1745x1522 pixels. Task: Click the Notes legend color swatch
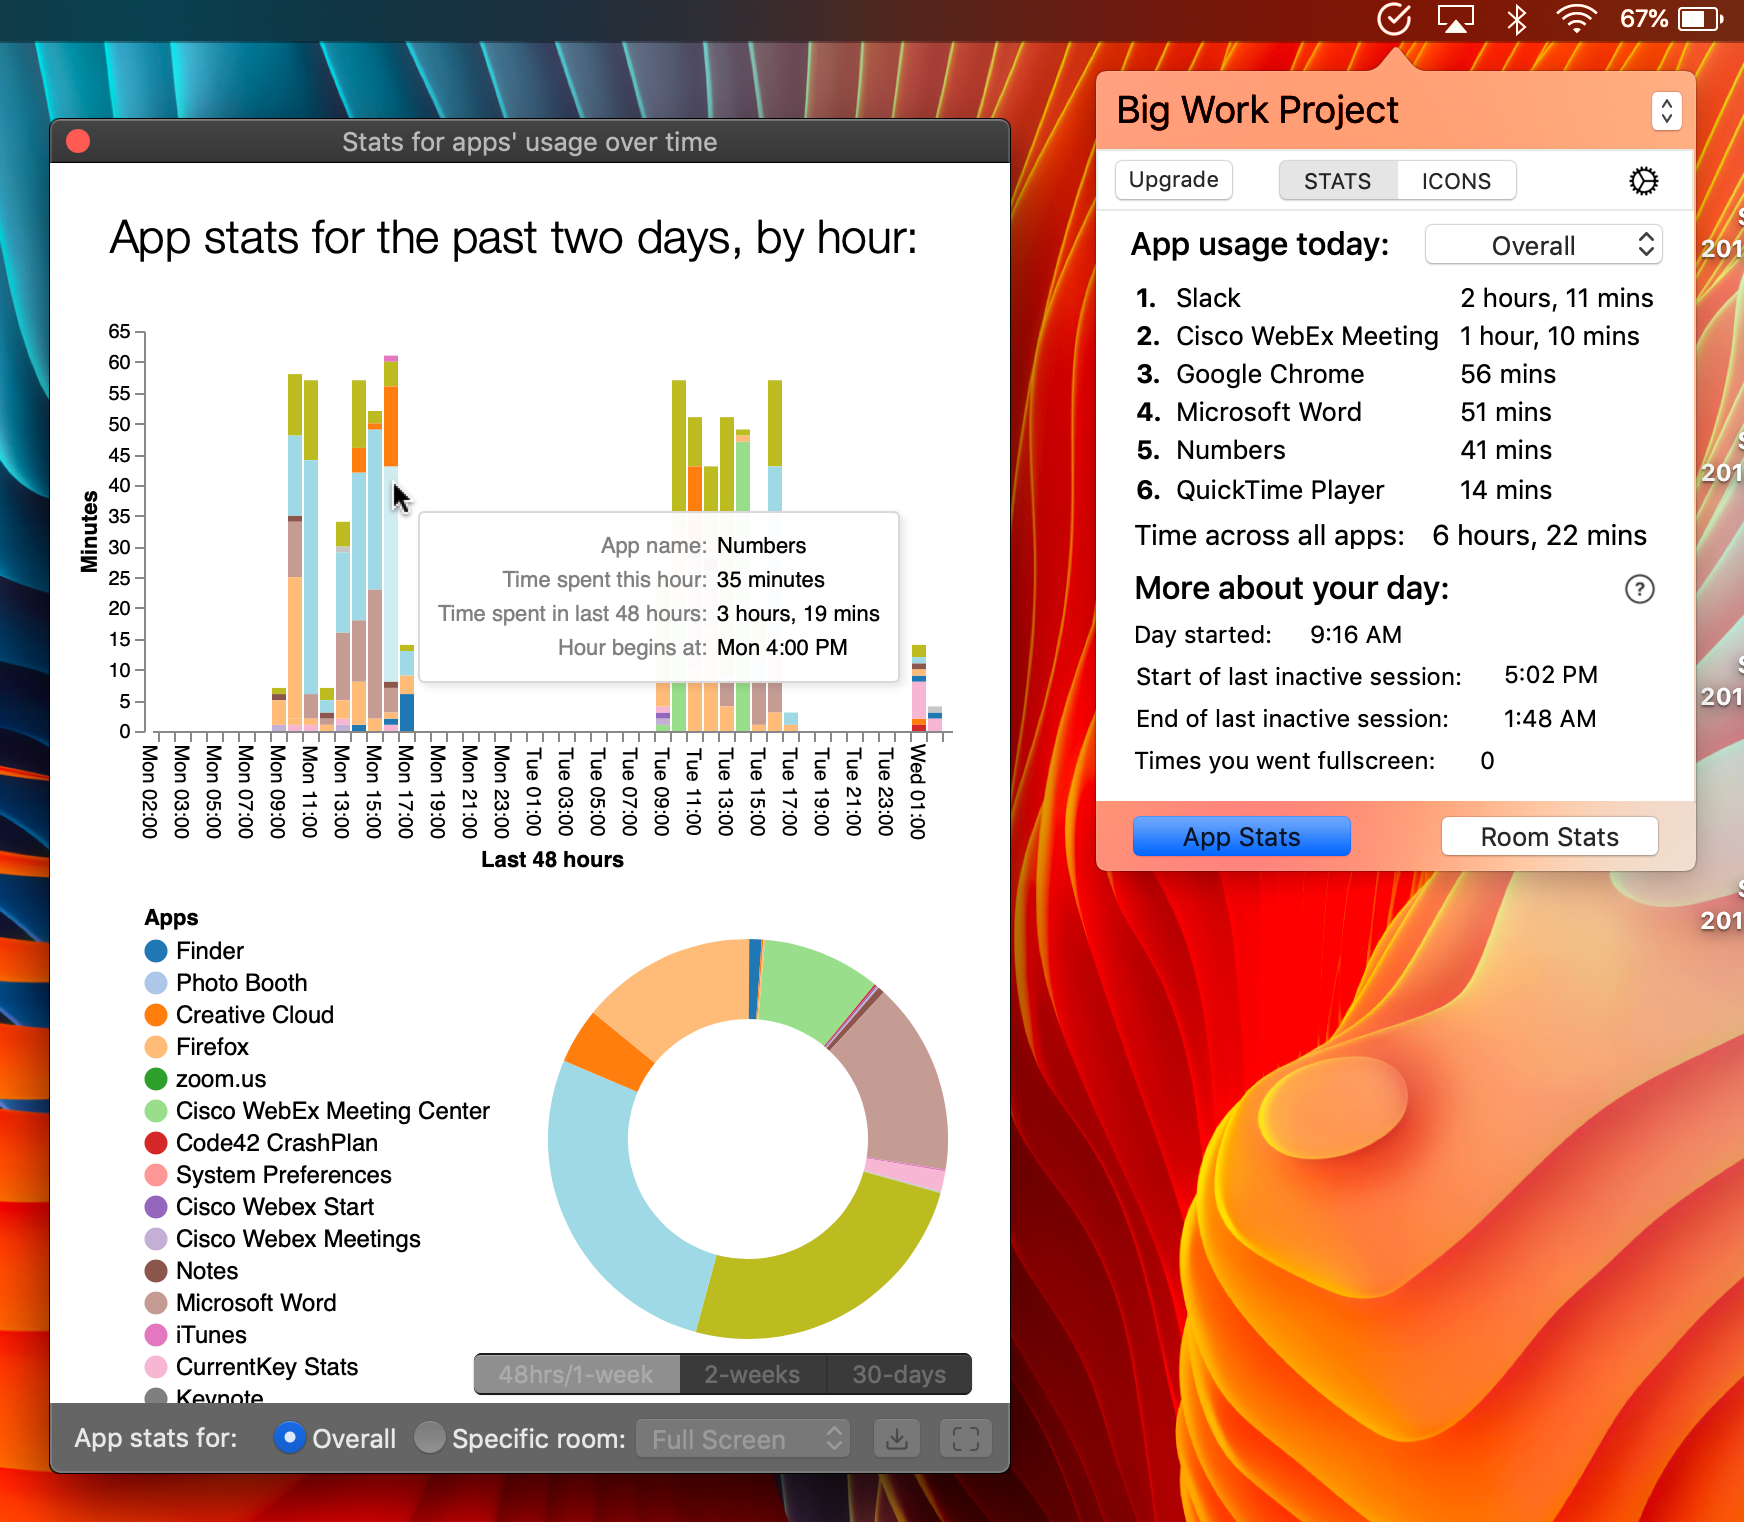[156, 1271]
